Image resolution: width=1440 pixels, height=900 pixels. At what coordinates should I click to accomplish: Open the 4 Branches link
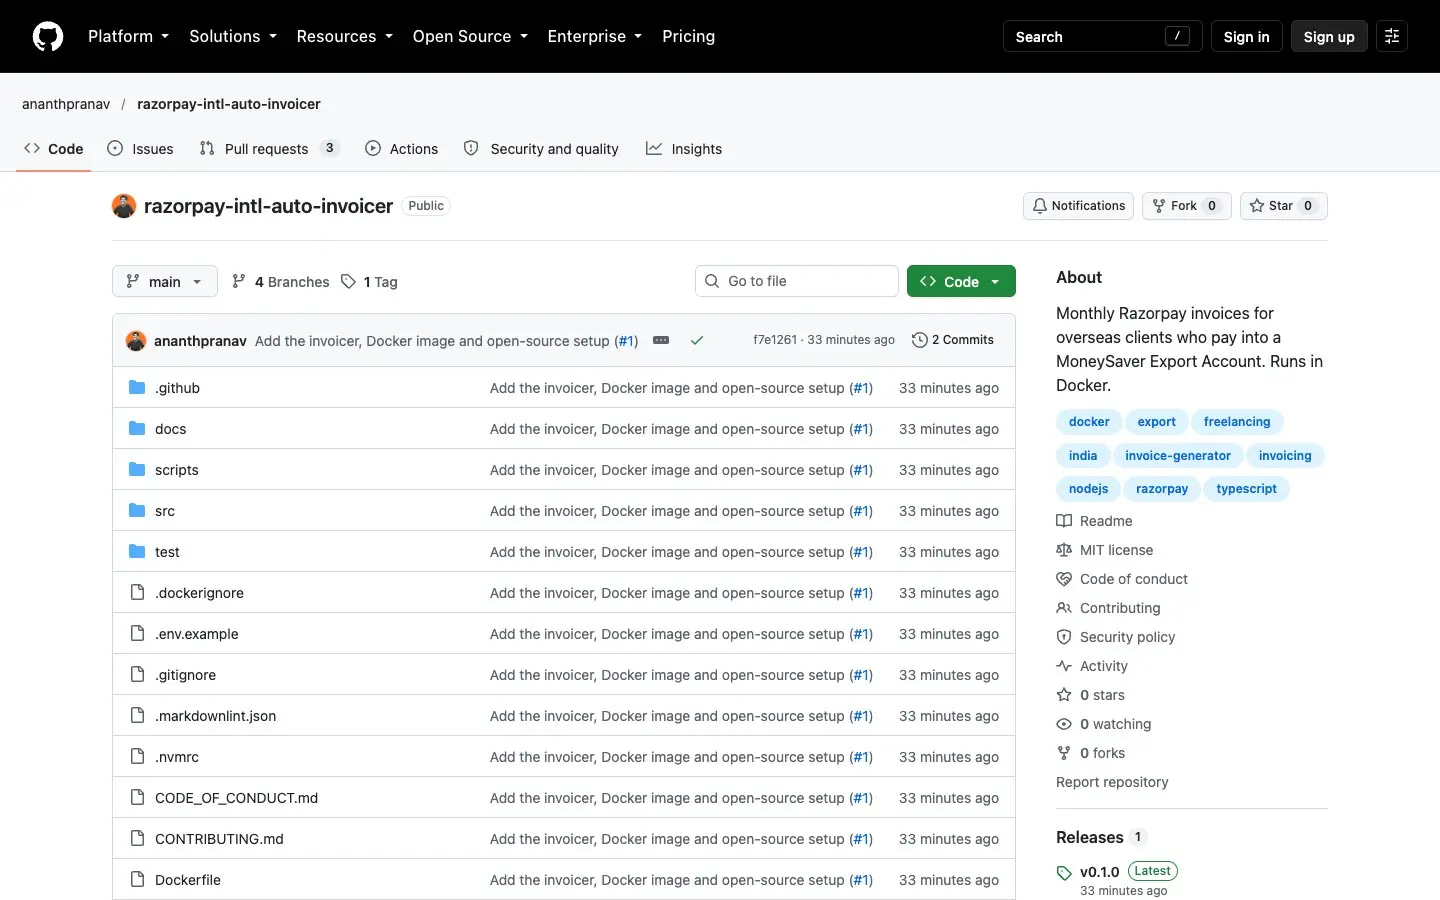280,282
